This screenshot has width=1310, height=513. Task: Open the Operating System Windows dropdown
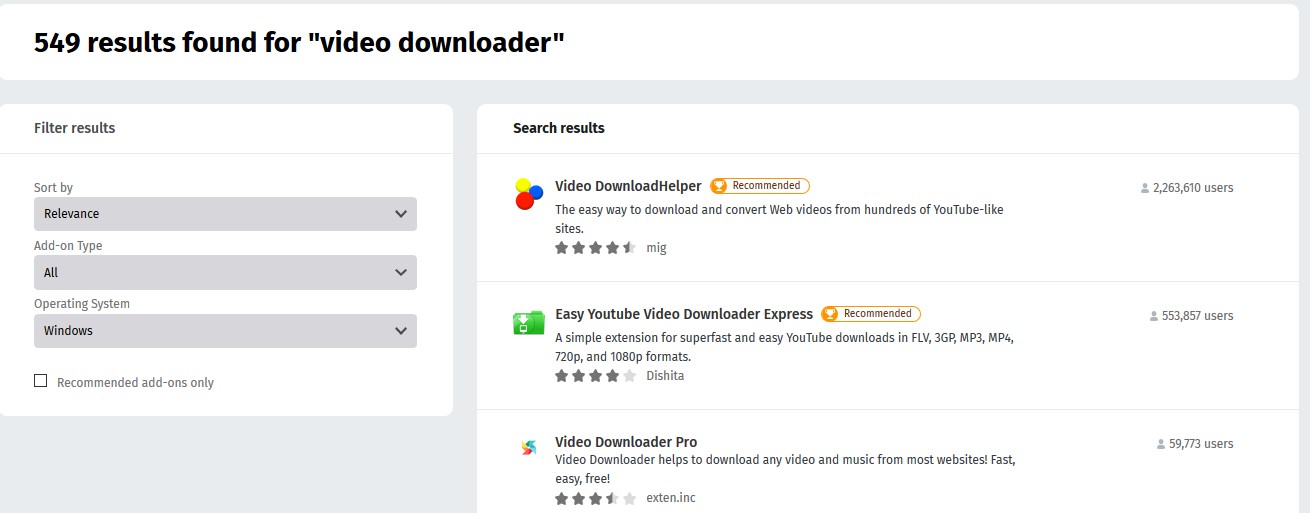point(225,331)
